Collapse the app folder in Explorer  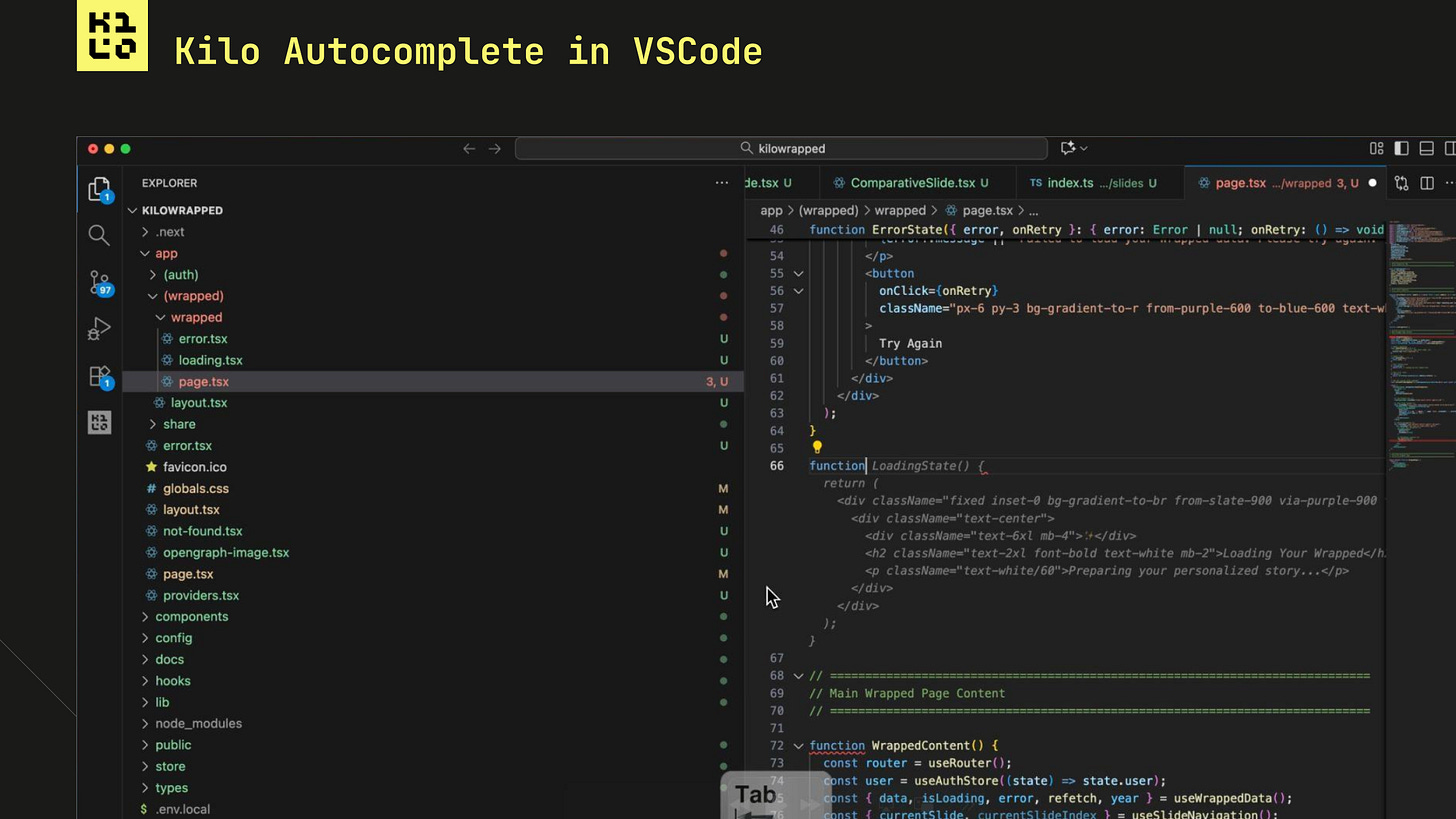166,253
